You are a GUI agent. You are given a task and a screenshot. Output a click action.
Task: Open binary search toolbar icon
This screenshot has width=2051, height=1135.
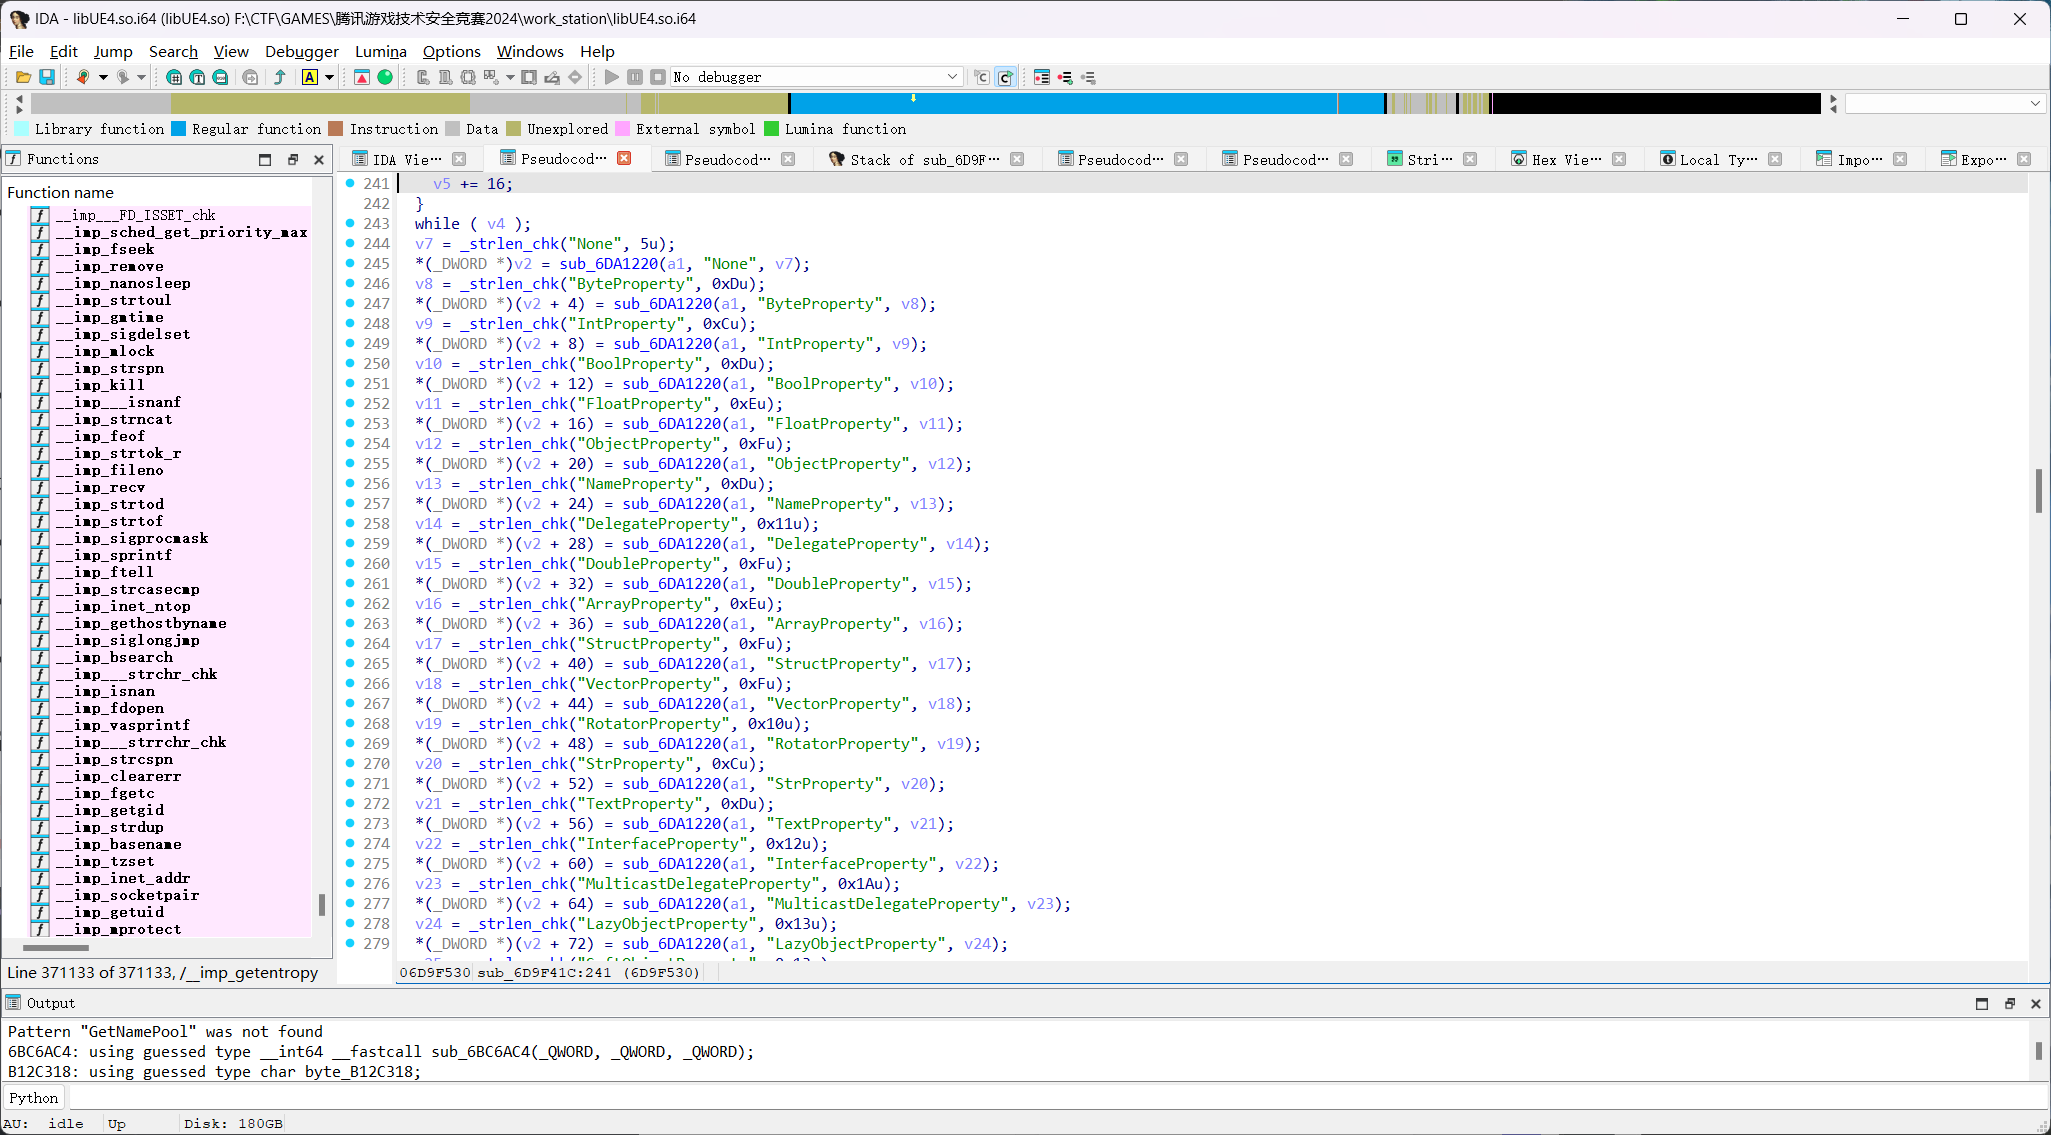174,77
